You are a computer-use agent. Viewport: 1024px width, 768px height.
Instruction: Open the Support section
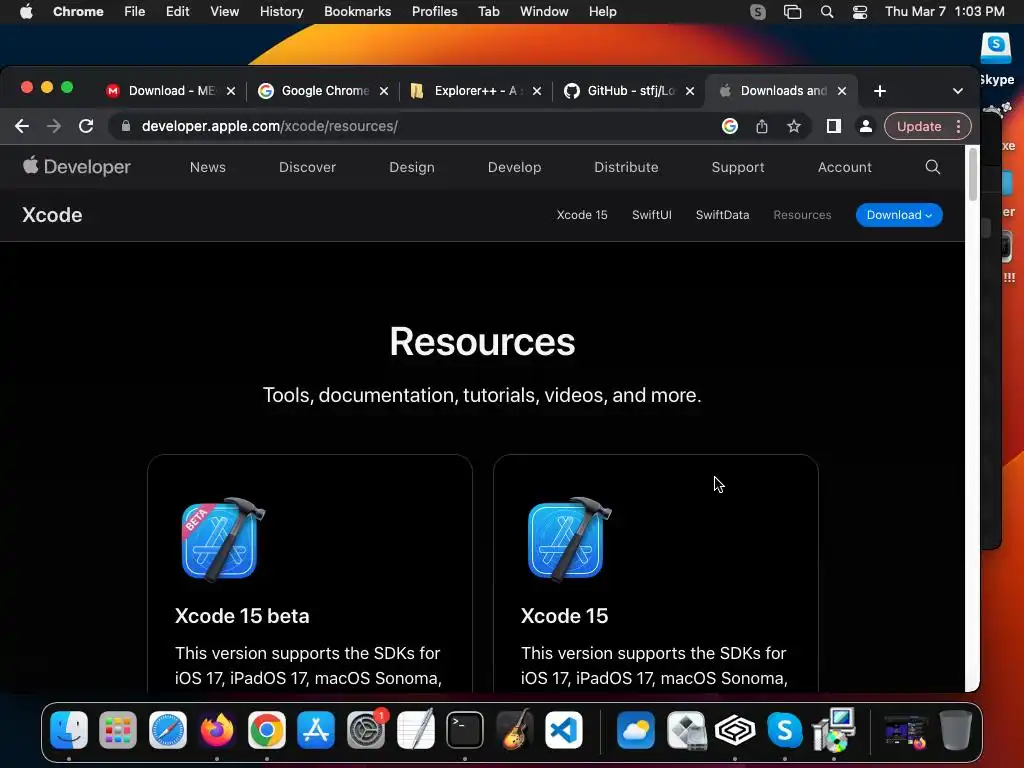(737, 167)
